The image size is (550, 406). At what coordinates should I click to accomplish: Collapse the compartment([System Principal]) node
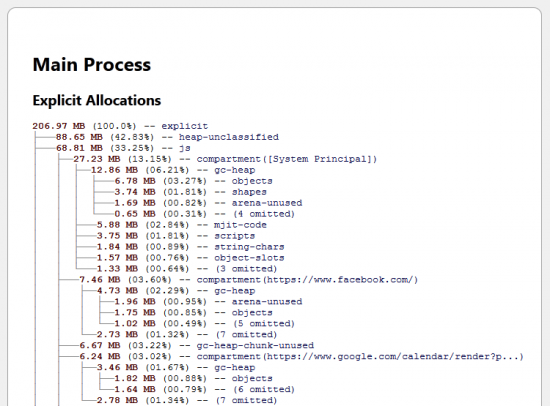(225, 159)
